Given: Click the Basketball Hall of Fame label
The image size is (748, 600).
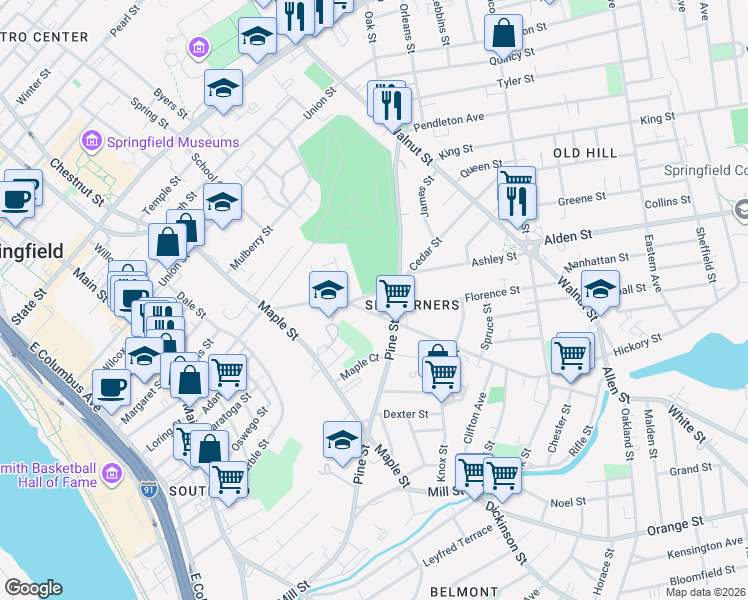Looking at the screenshot, I should point(49,475).
